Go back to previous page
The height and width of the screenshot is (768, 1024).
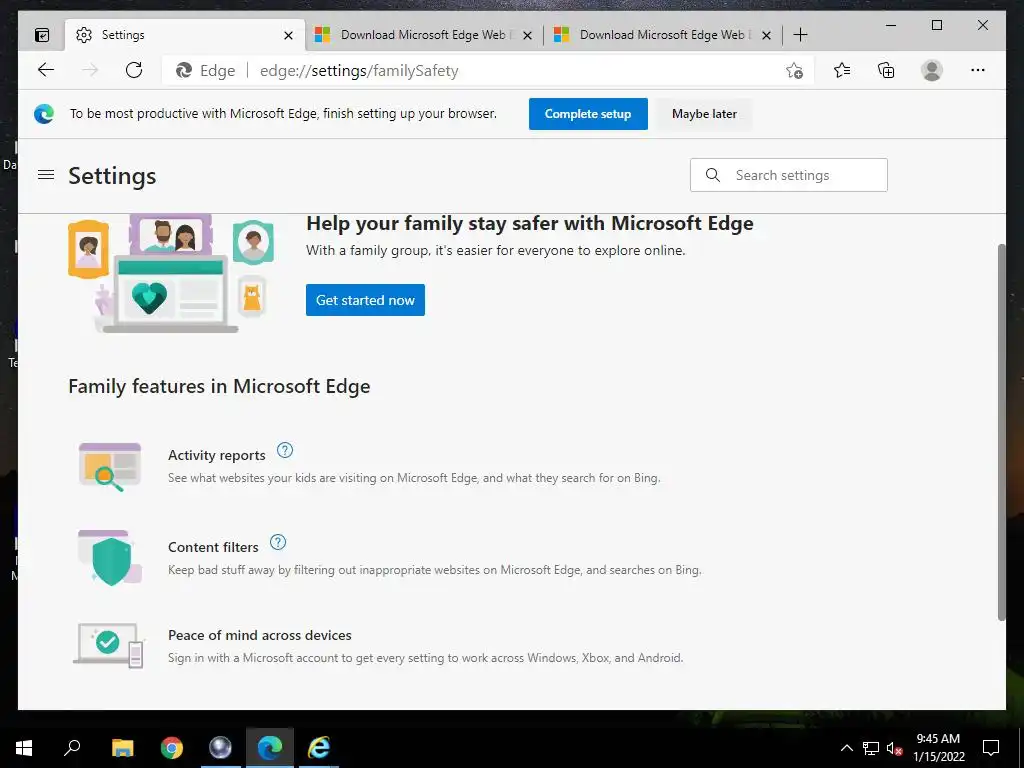[x=46, y=70]
